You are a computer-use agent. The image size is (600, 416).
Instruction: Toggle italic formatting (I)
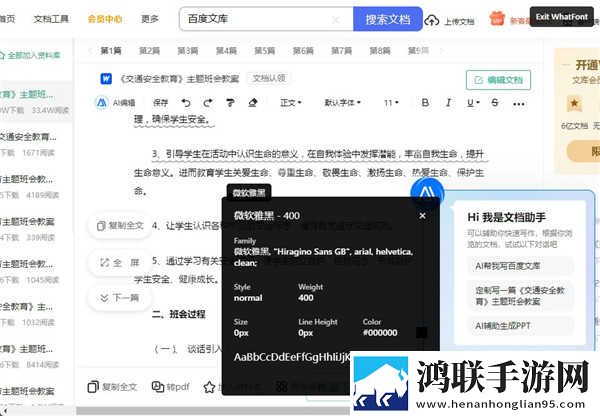448,103
